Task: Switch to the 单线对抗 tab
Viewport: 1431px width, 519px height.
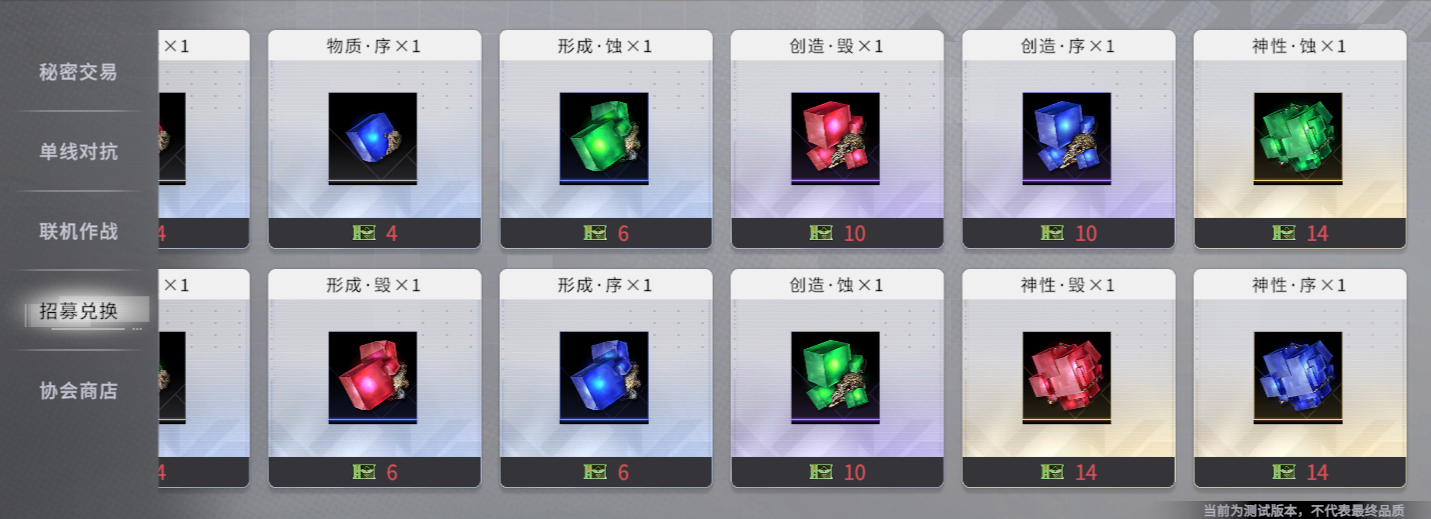Action: pos(78,152)
